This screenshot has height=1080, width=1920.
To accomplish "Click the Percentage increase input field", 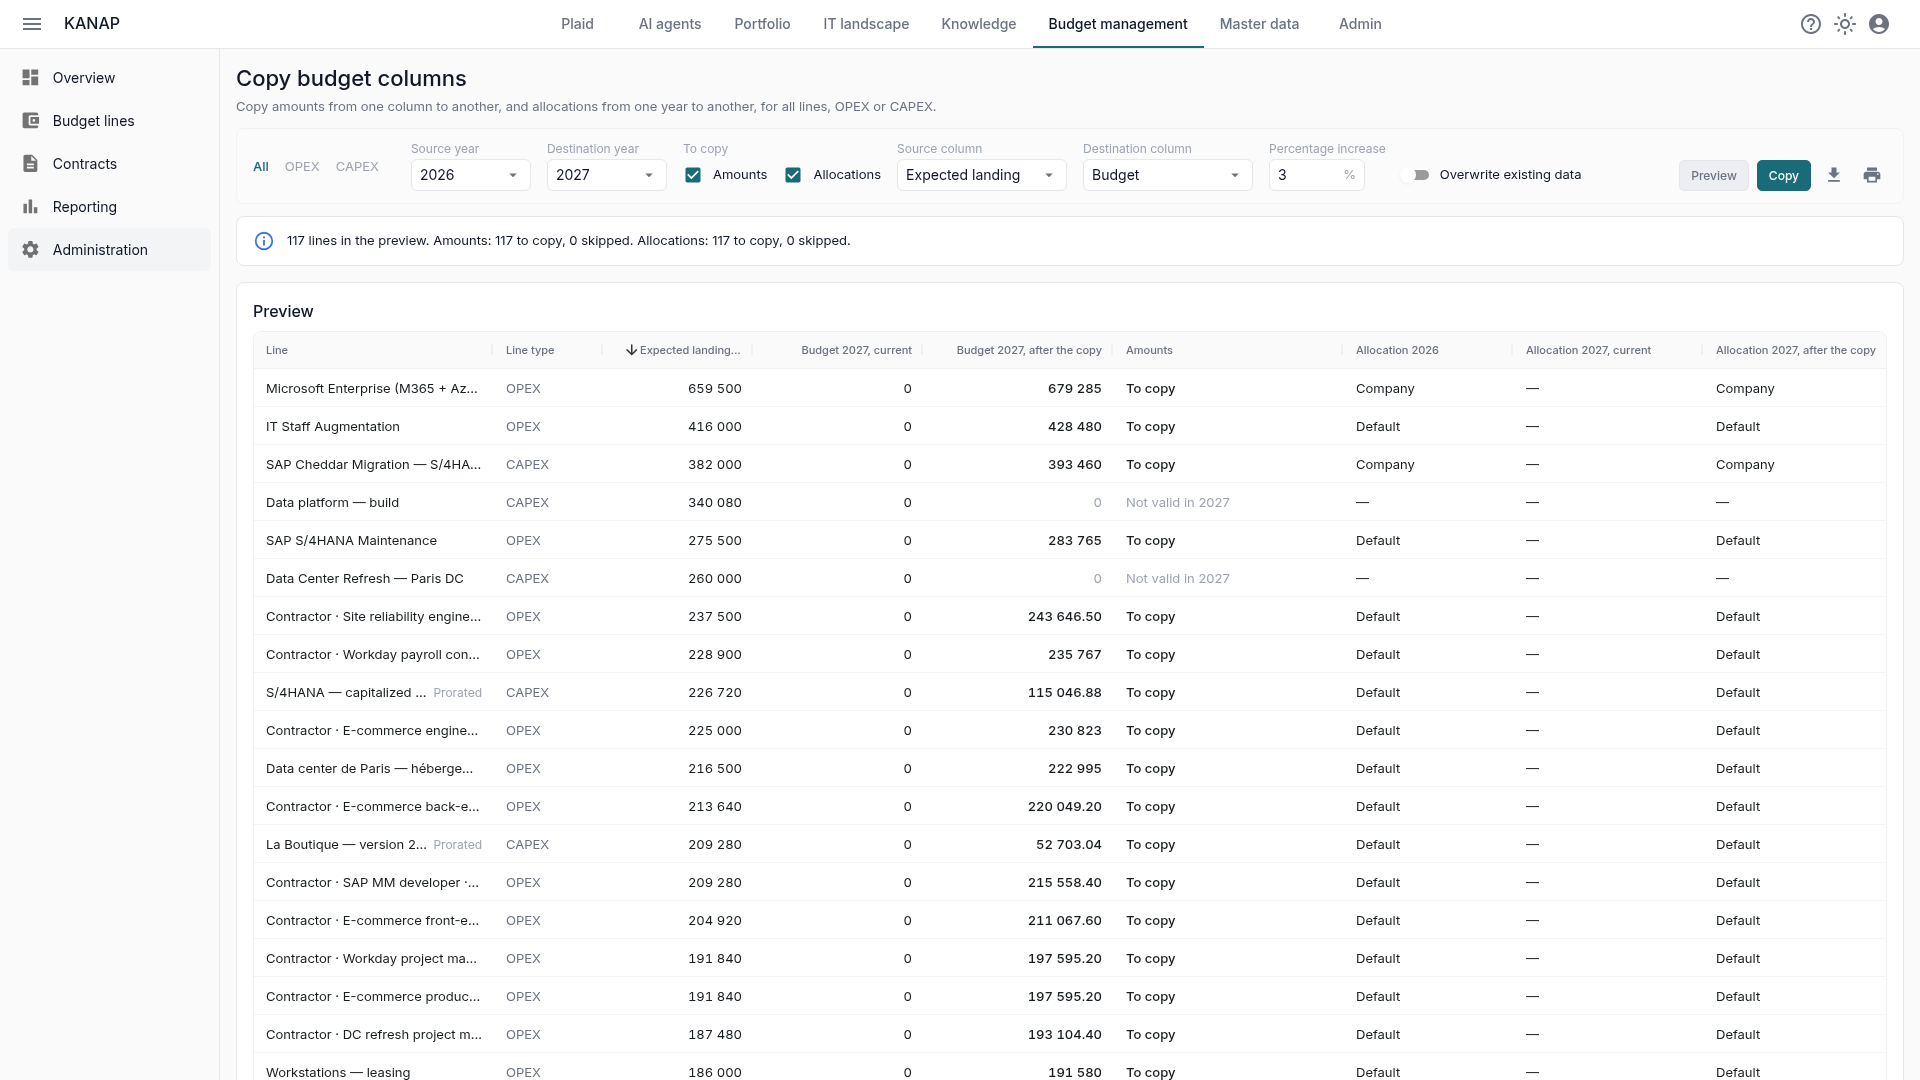I will 1316,175.
